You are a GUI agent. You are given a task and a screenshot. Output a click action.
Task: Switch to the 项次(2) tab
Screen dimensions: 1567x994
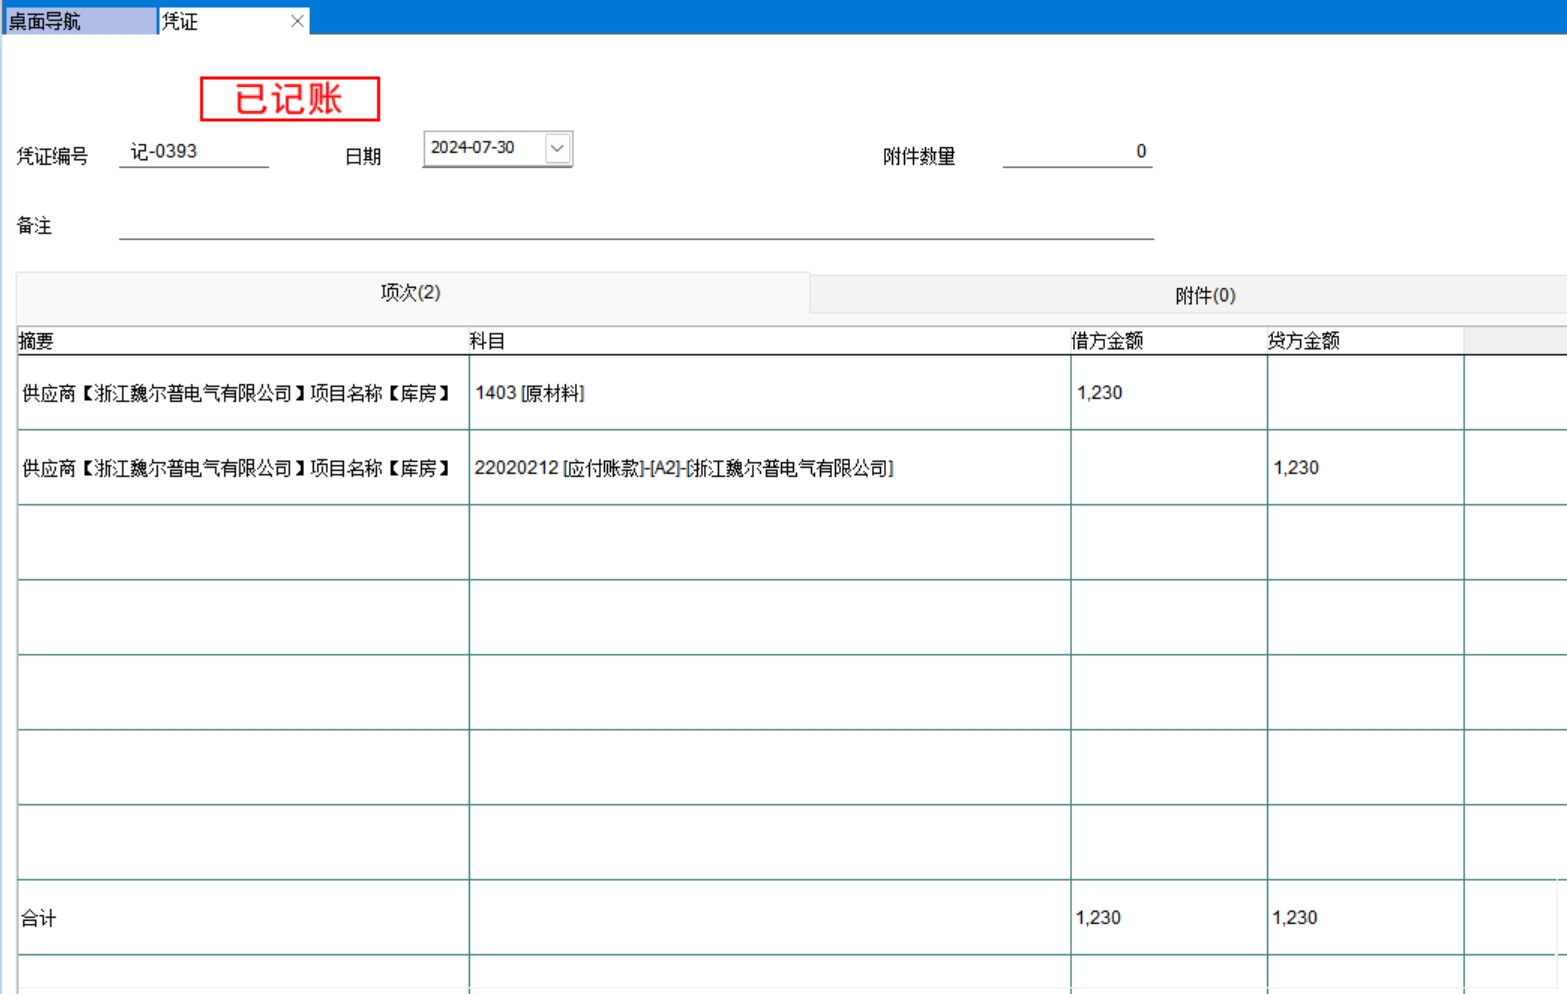[411, 293]
